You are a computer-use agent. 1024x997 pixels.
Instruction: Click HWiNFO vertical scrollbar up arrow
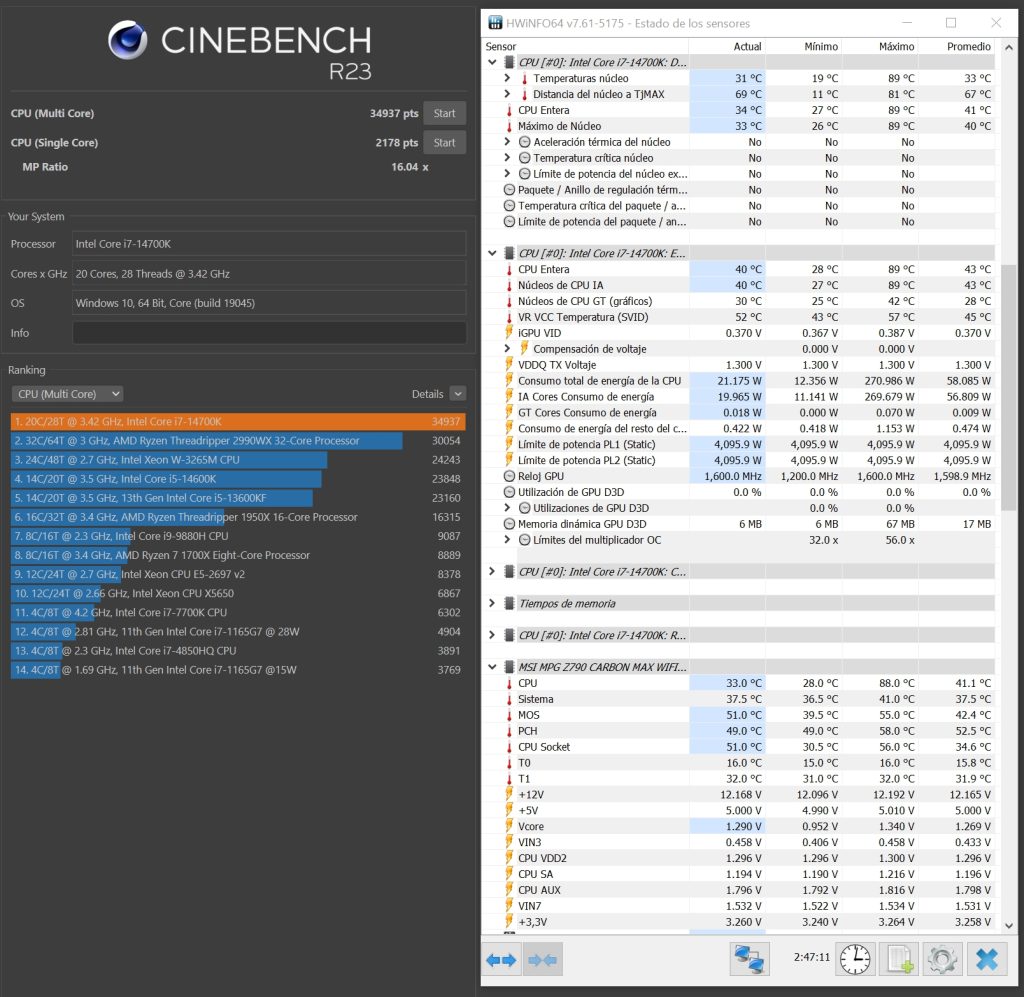tap(1008, 47)
